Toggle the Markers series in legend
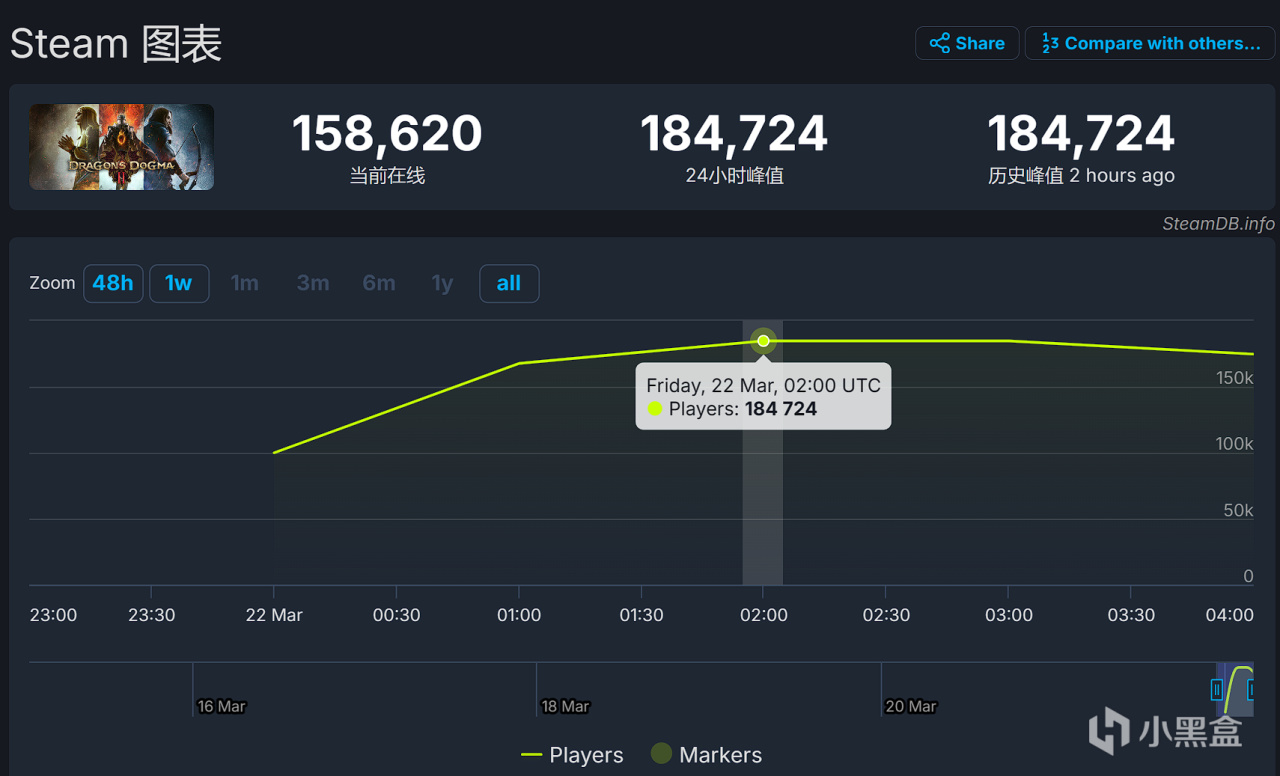This screenshot has width=1280, height=776. 706,755
